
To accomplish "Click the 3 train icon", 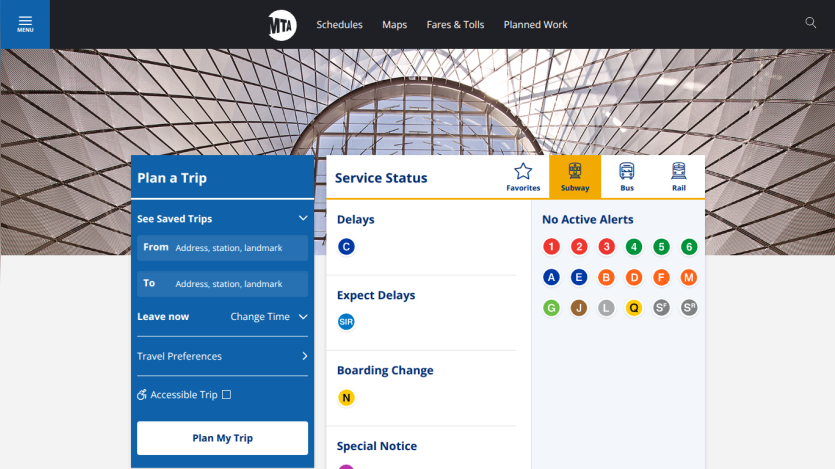I will (606, 246).
